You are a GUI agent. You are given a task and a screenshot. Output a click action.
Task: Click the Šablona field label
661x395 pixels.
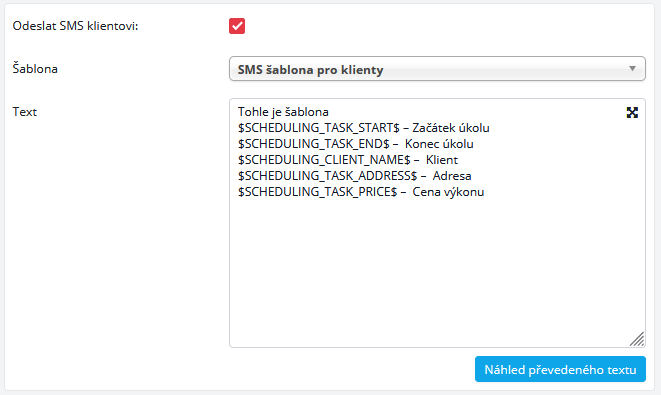pos(35,68)
